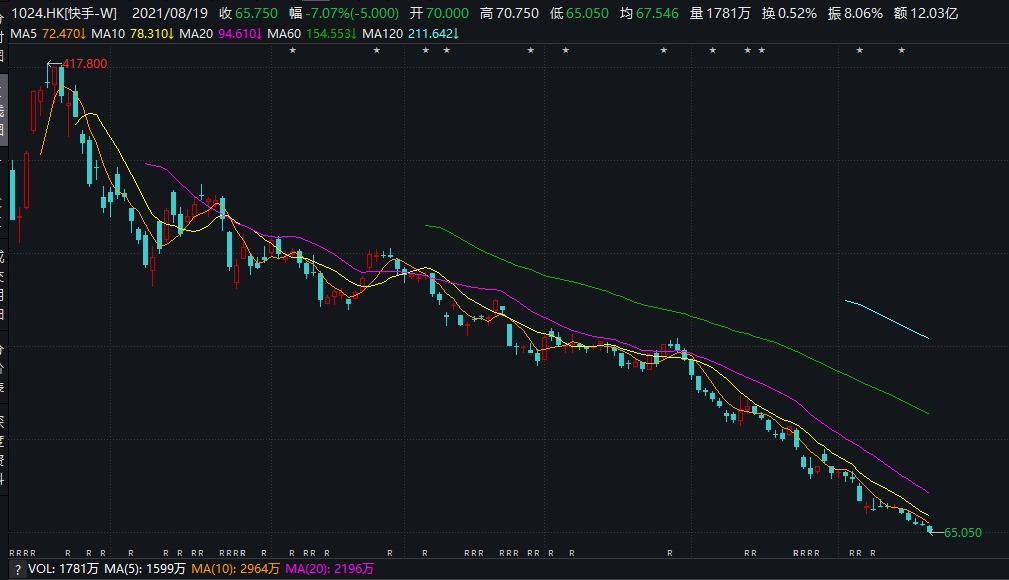Click the average price 均 67.546
Image resolution: width=1009 pixels, height=580 pixels.
(649, 13)
